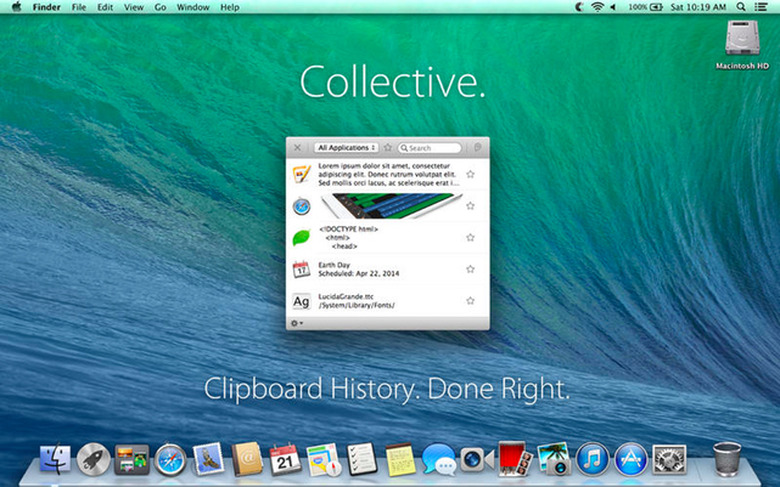The height and width of the screenshot is (487, 780).
Task: Select the Calendar Earth Day entry icon
Action: pyautogui.click(x=301, y=269)
